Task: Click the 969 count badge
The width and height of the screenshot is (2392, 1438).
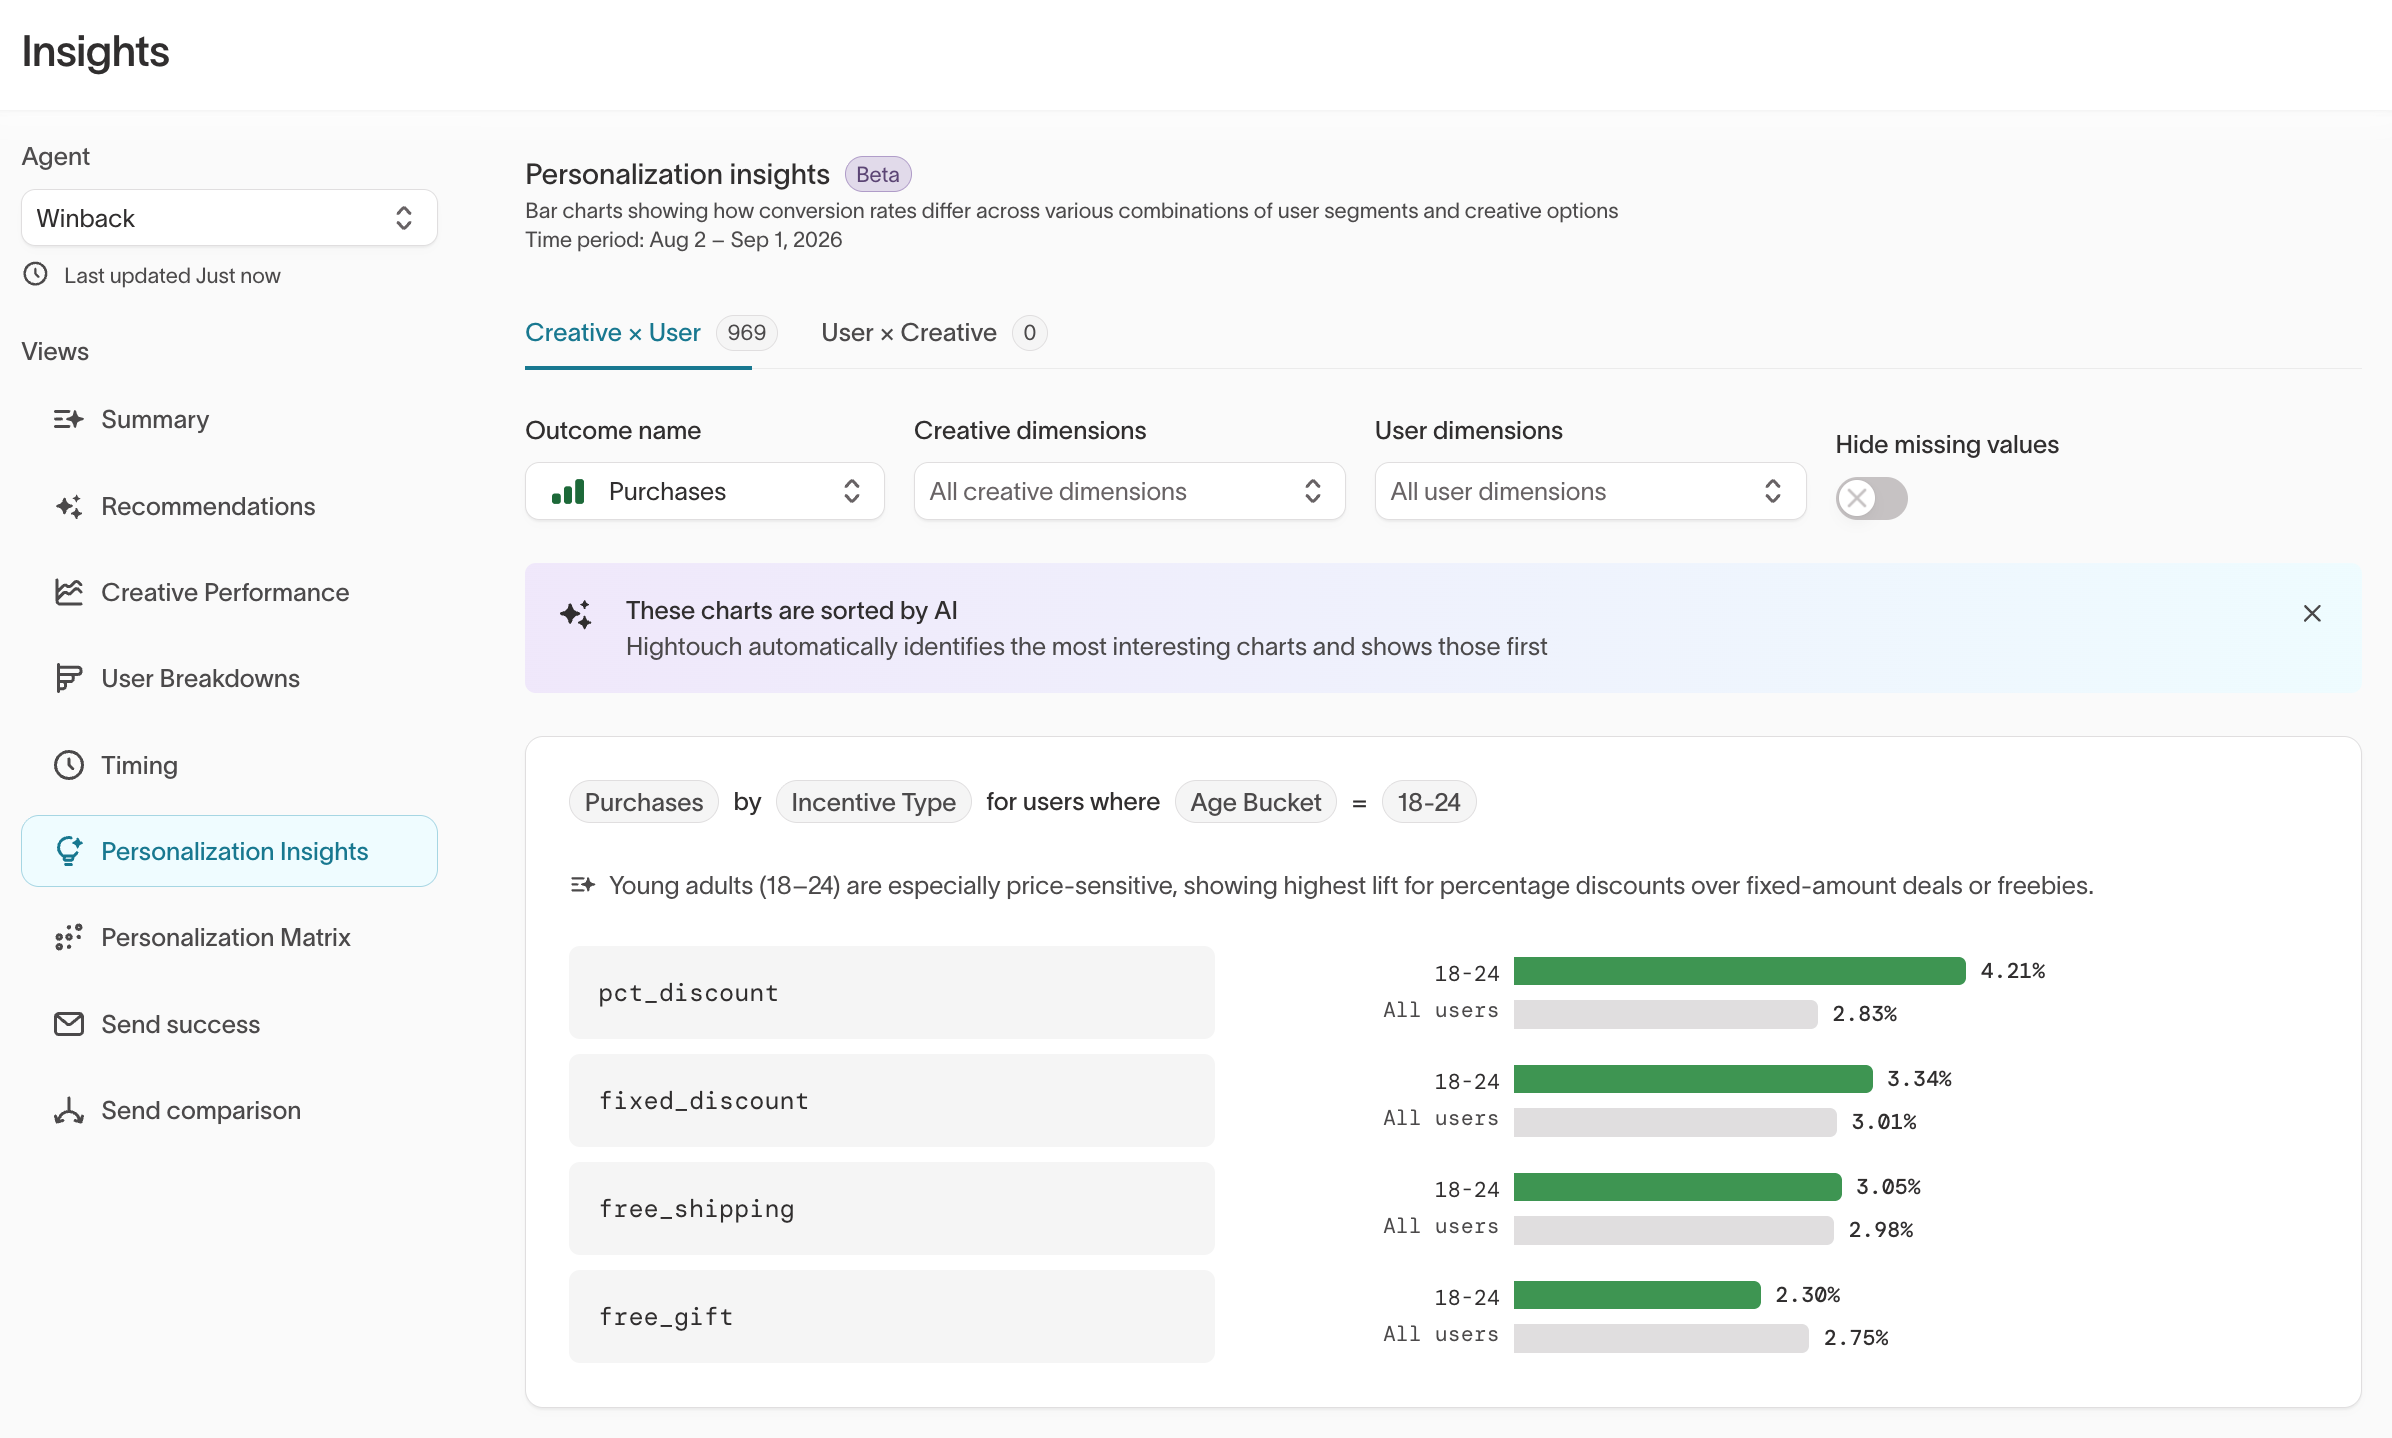Action: (746, 332)
